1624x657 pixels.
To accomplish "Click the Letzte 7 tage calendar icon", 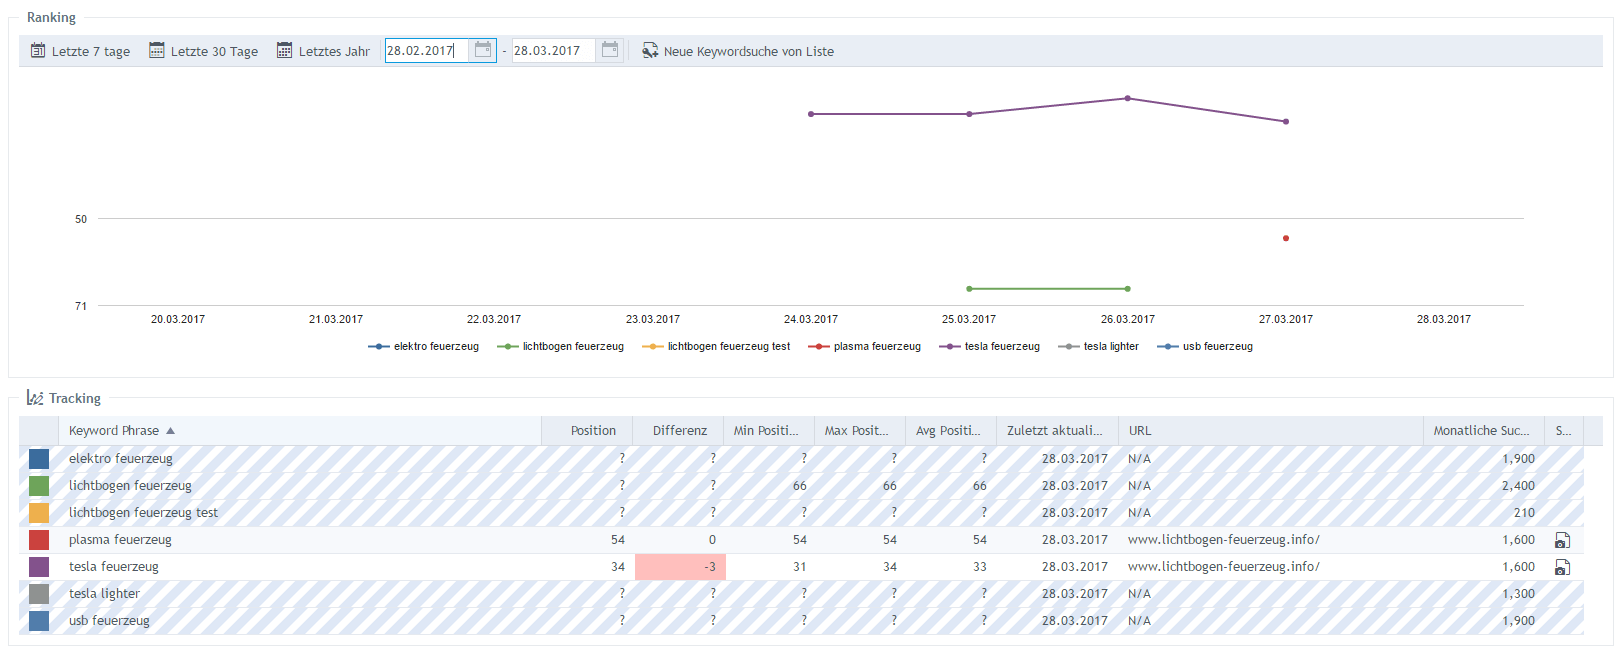I will [x=38, y=51].
